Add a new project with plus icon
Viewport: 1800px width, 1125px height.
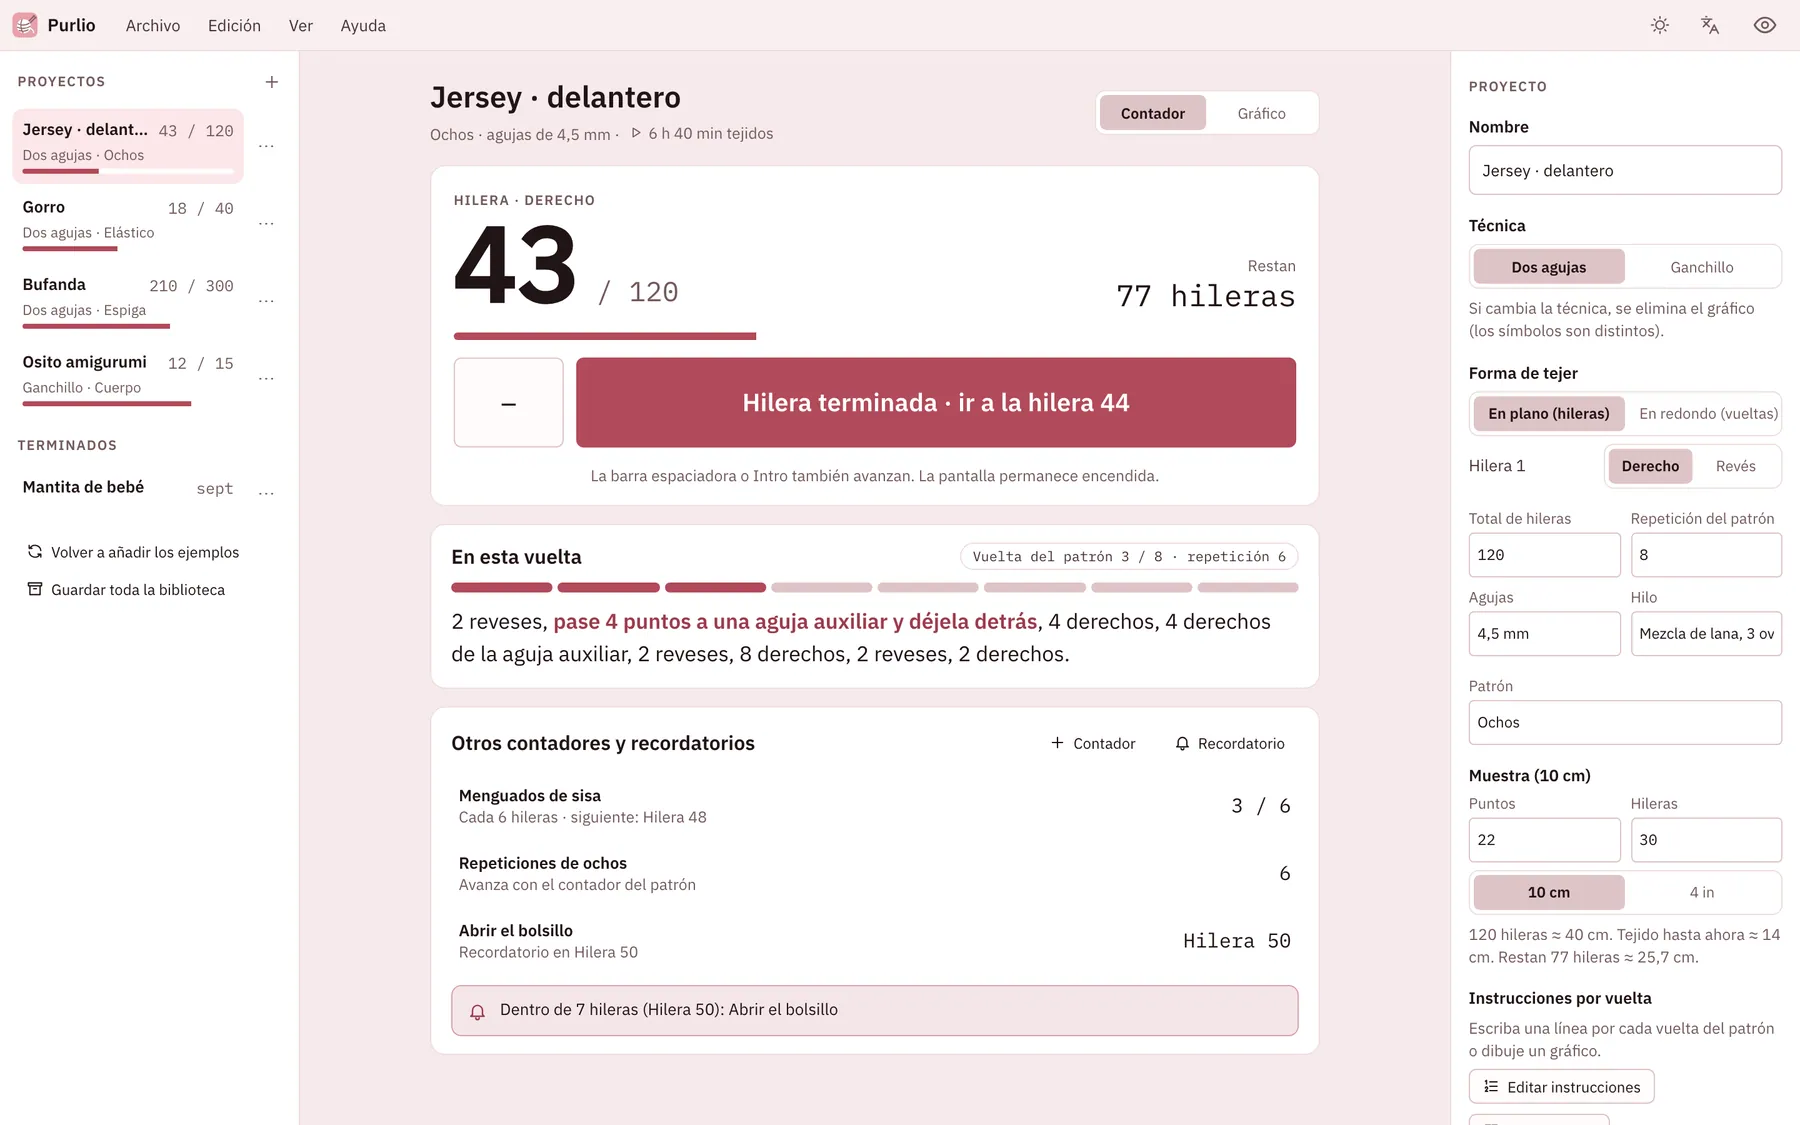tap(272, 82)
